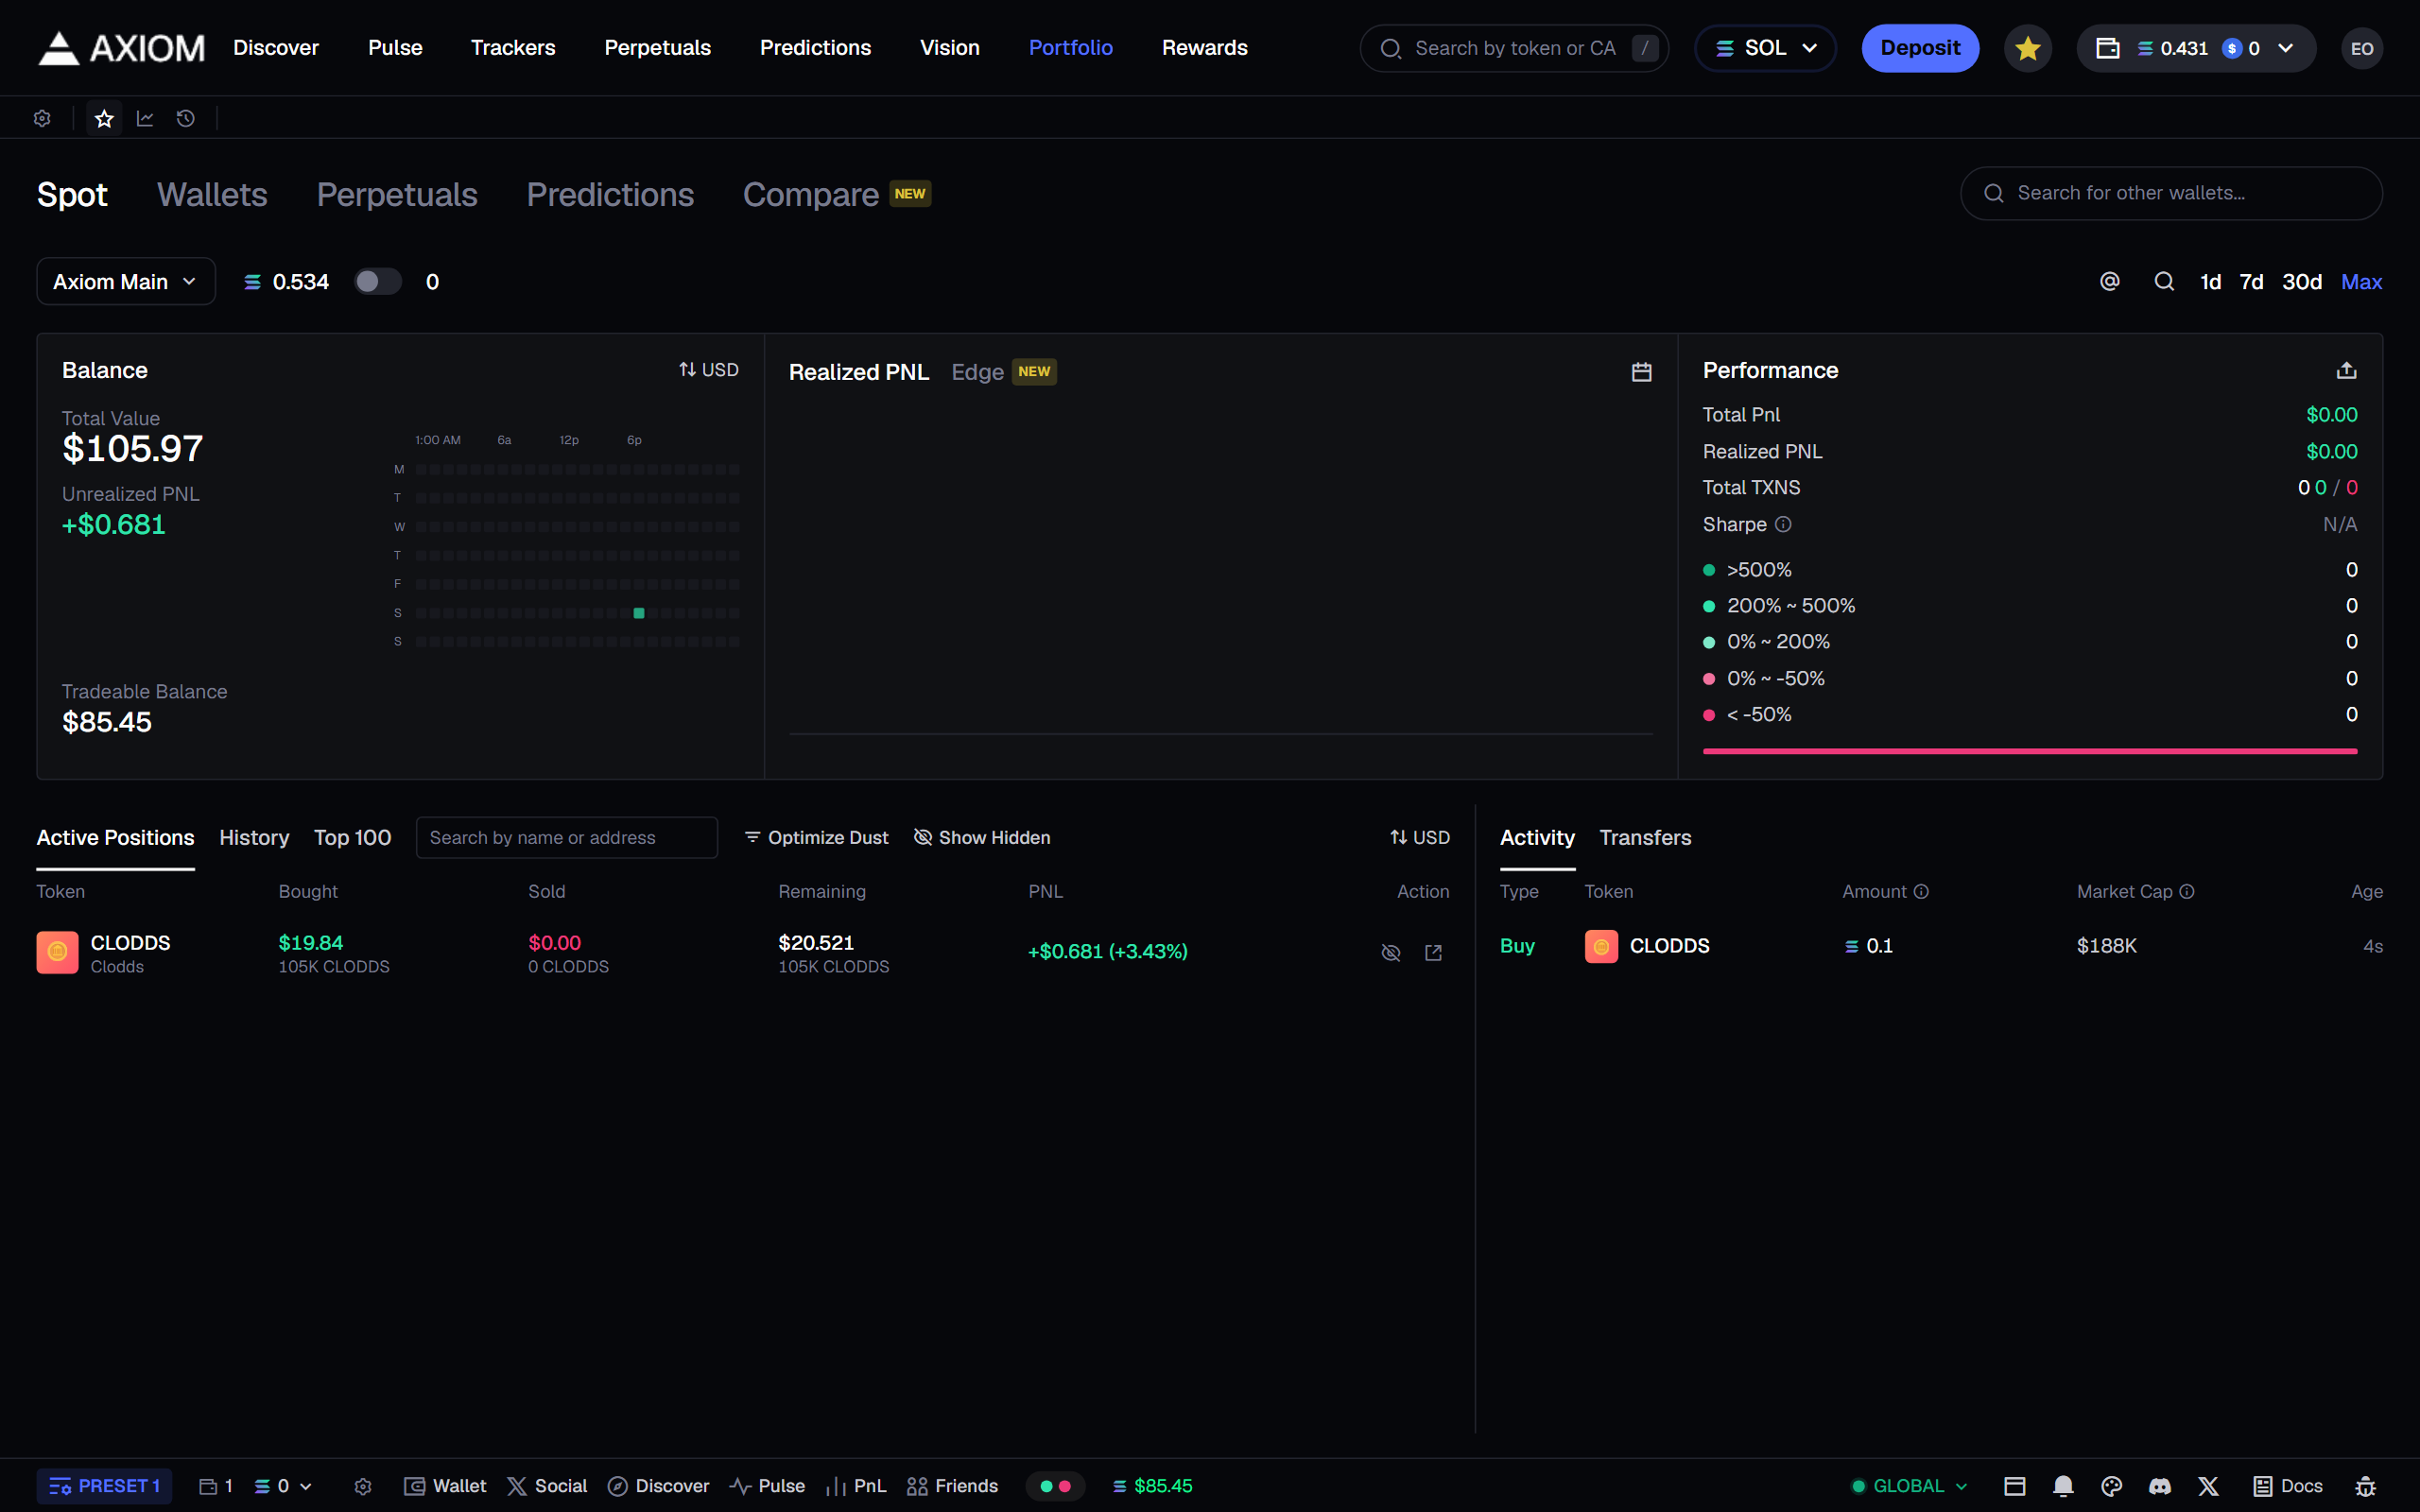Expand the bottom bar SOL 0 dropdown

[283, 1486]
